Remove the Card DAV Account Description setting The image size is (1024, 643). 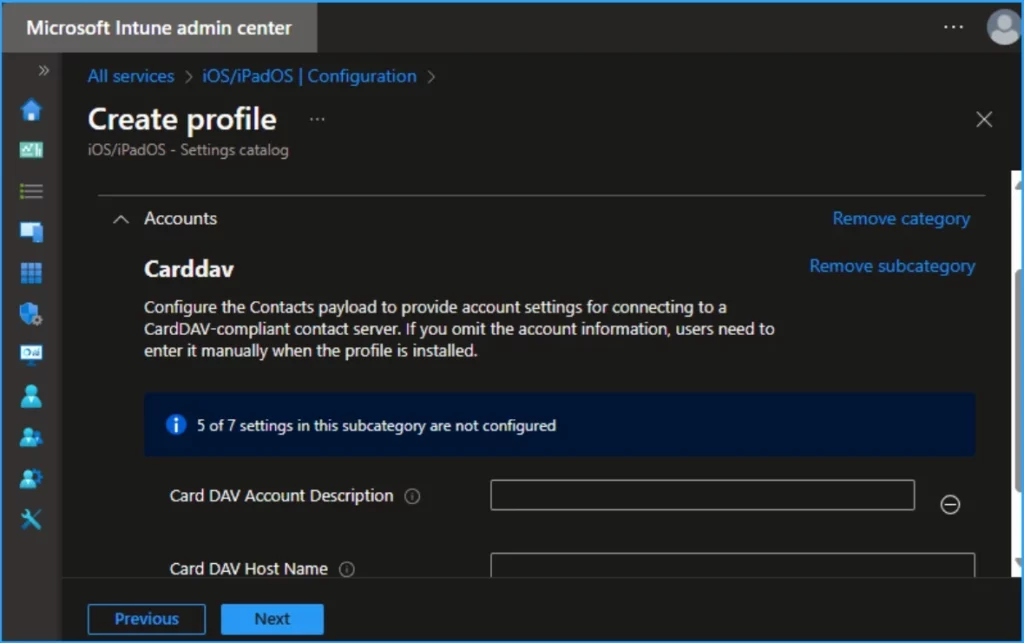pos(950,505)
